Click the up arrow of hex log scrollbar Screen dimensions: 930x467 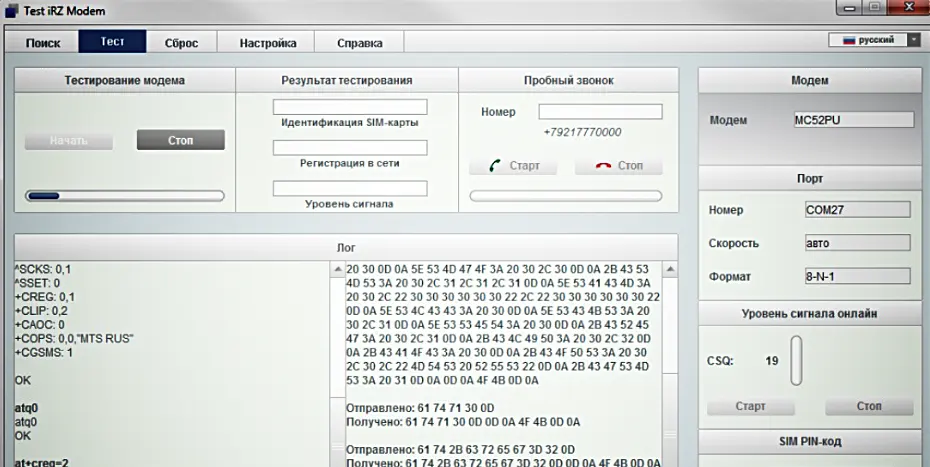(670, 270)
